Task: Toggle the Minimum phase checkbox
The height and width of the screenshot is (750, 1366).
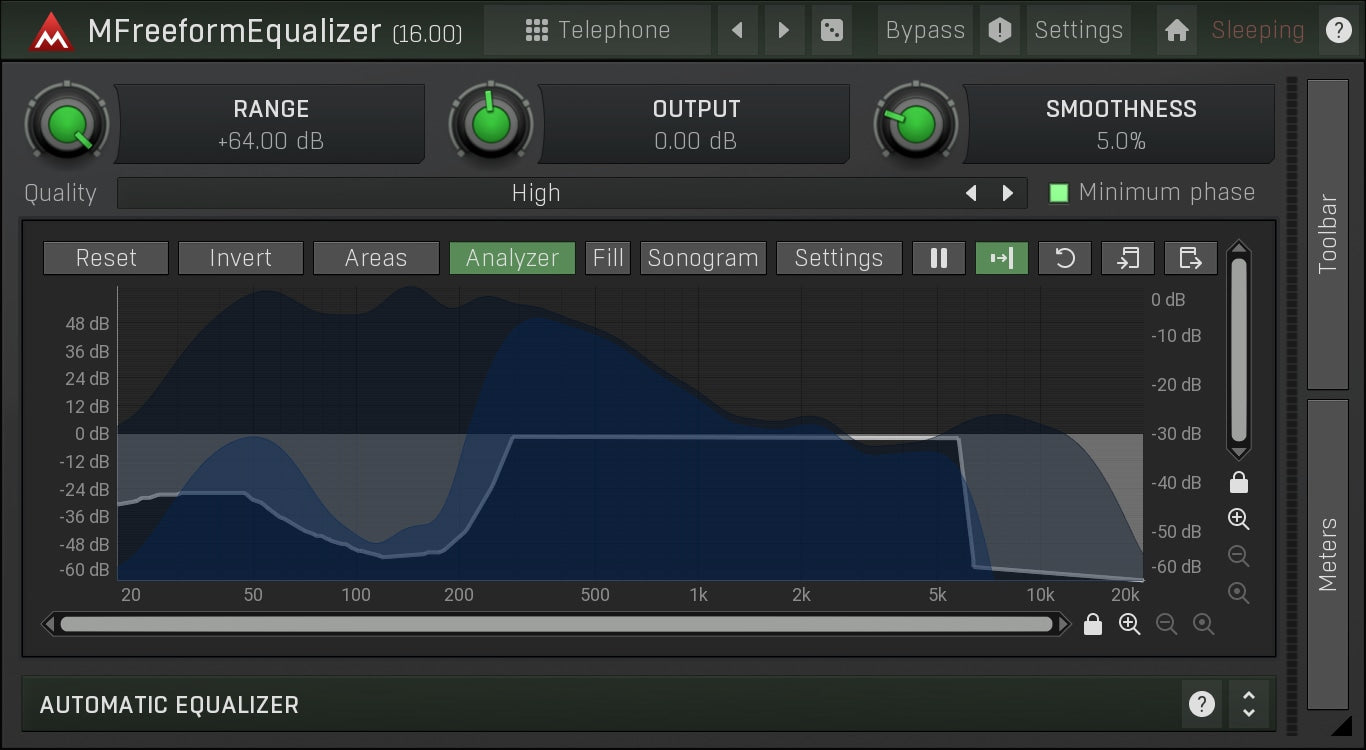Action: click(1059, 193)
